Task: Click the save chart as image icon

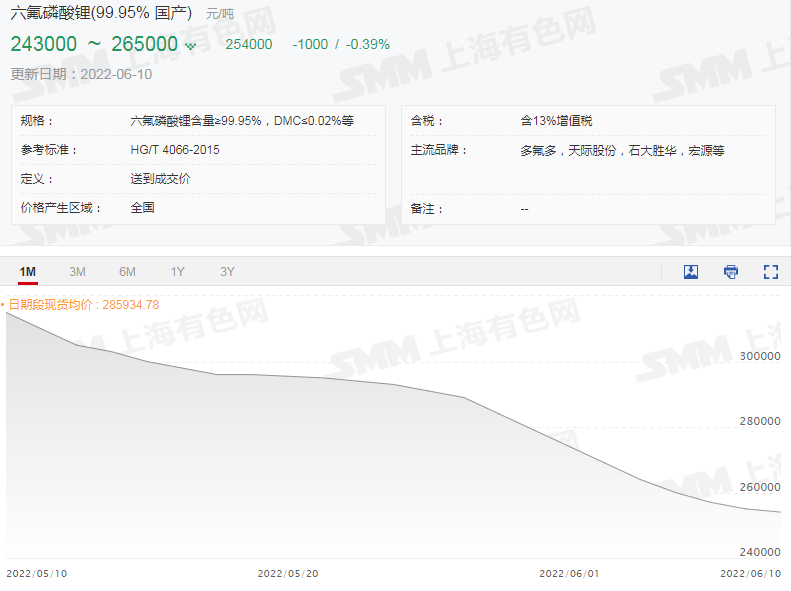Action: pyautogui.click(x=690, y=272)
